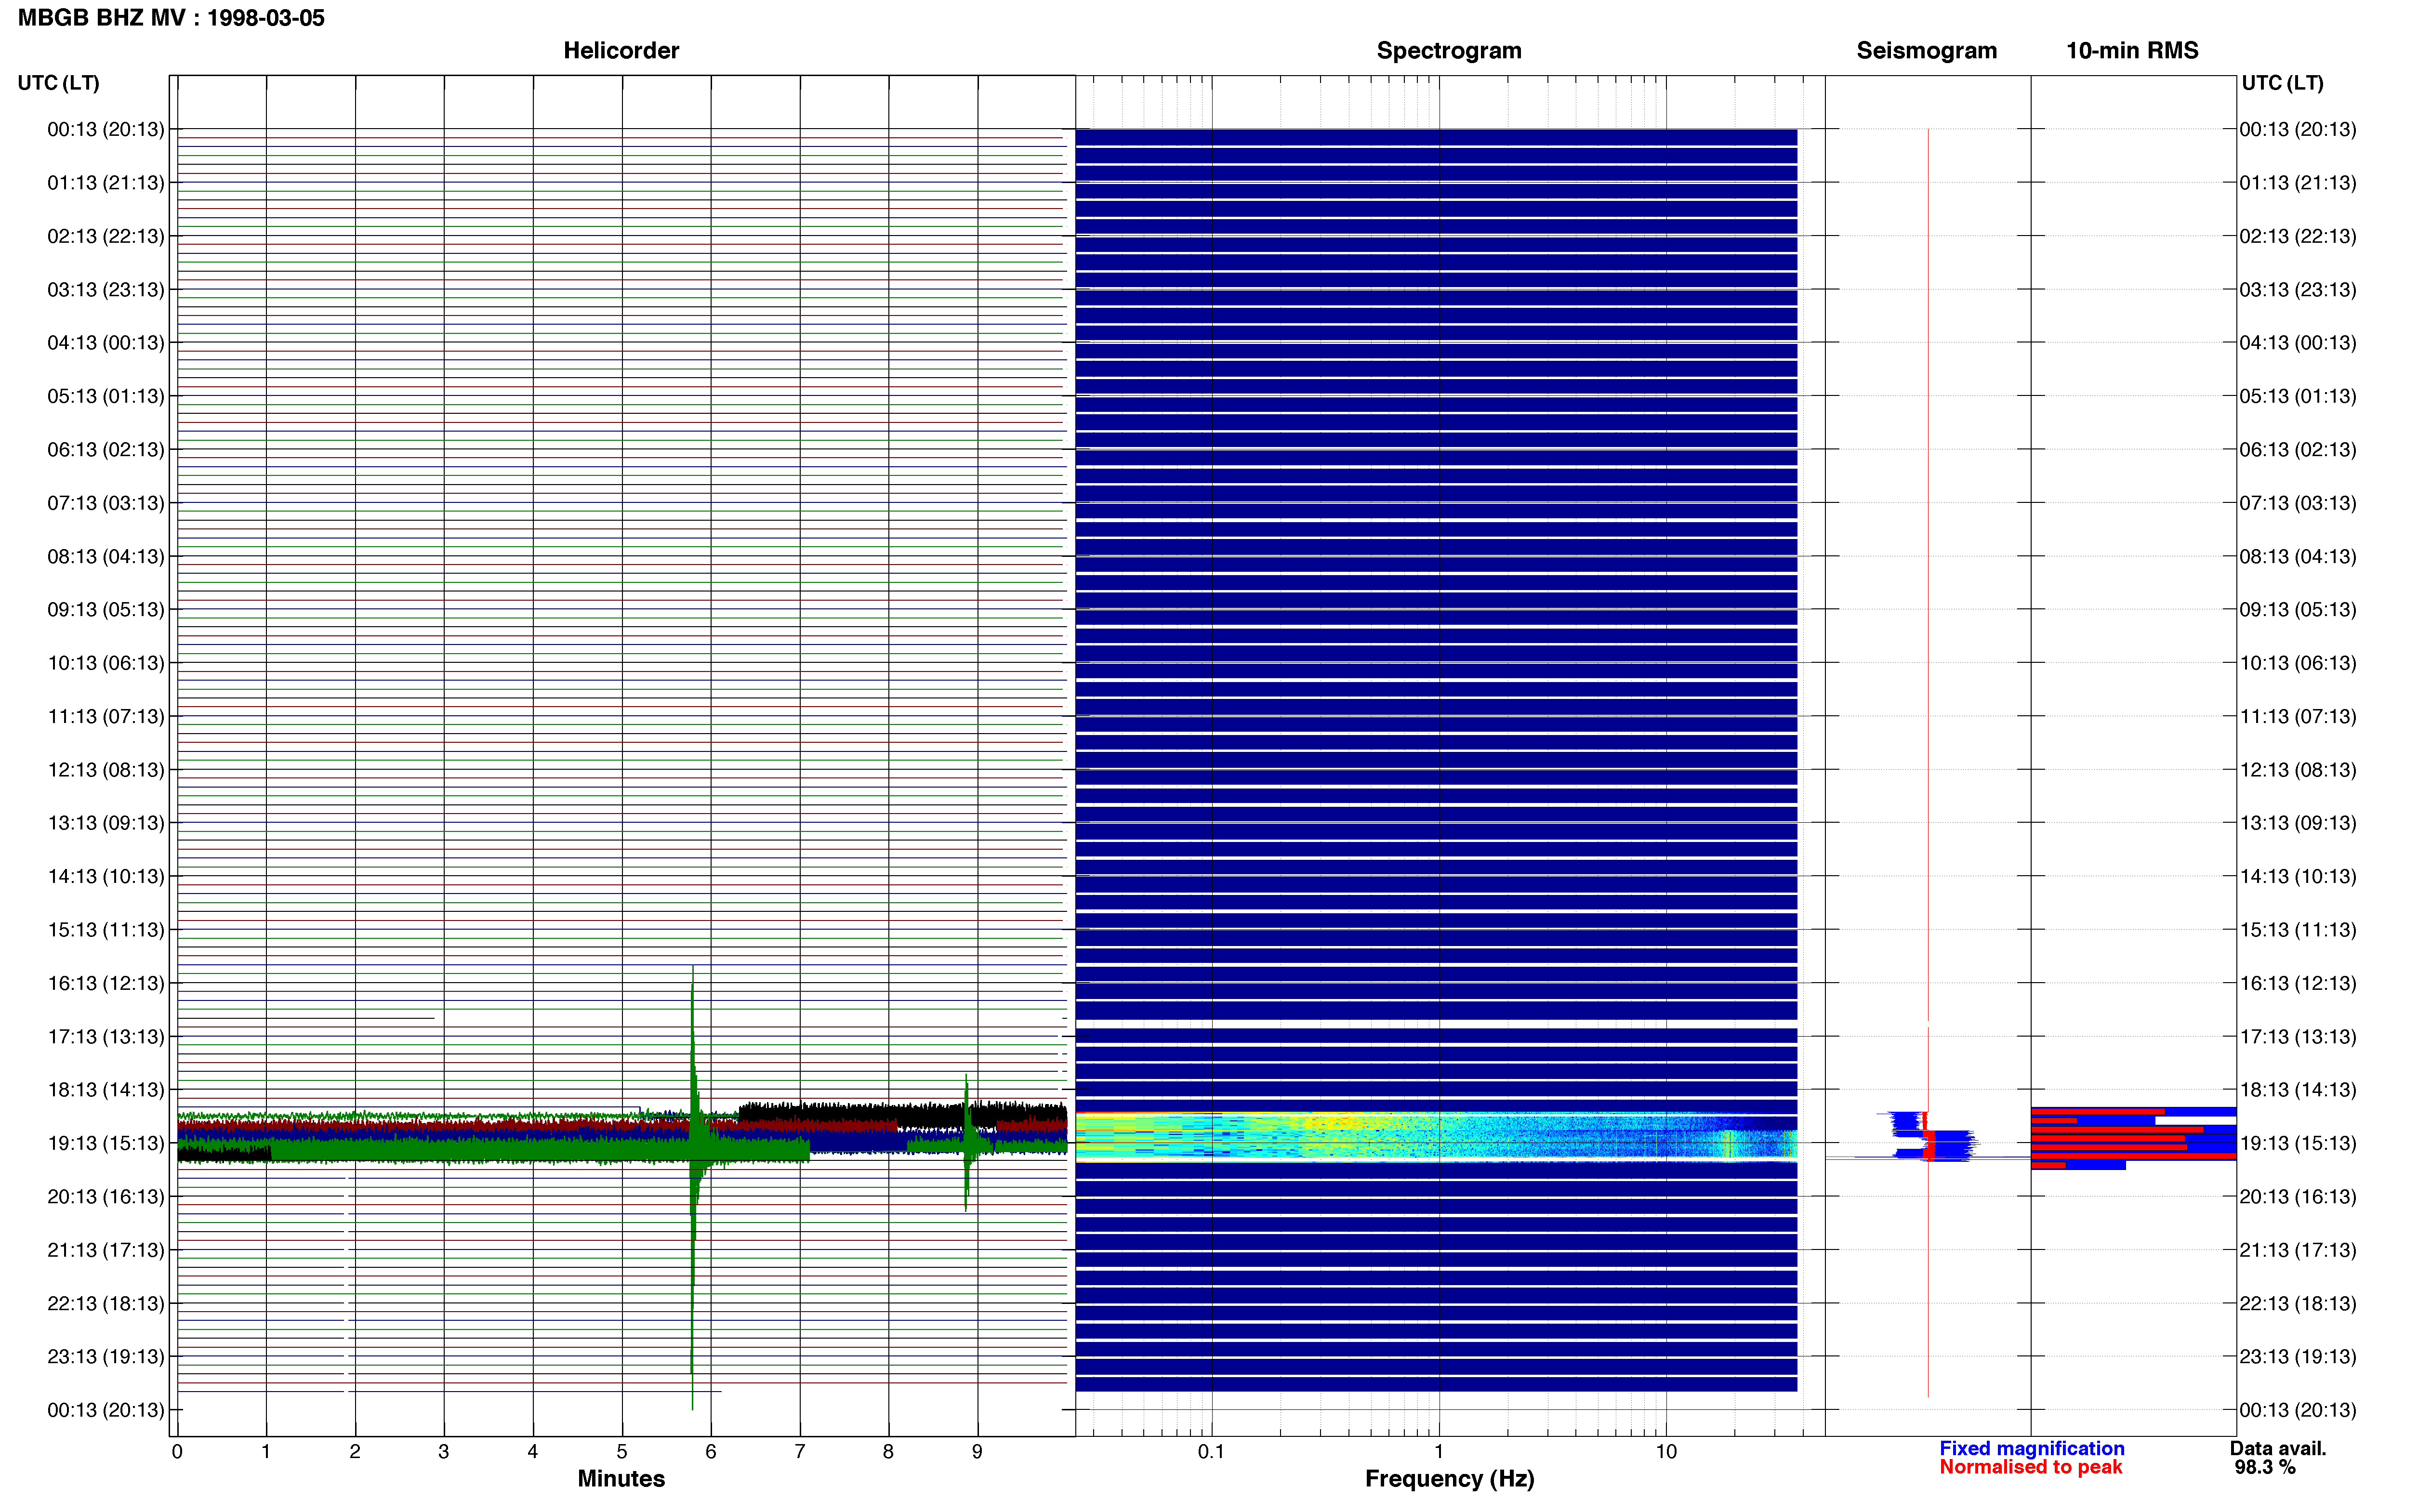Click the '2' minute tick label
This screenshot has width=2418, height=1512.
[355, 1451]
